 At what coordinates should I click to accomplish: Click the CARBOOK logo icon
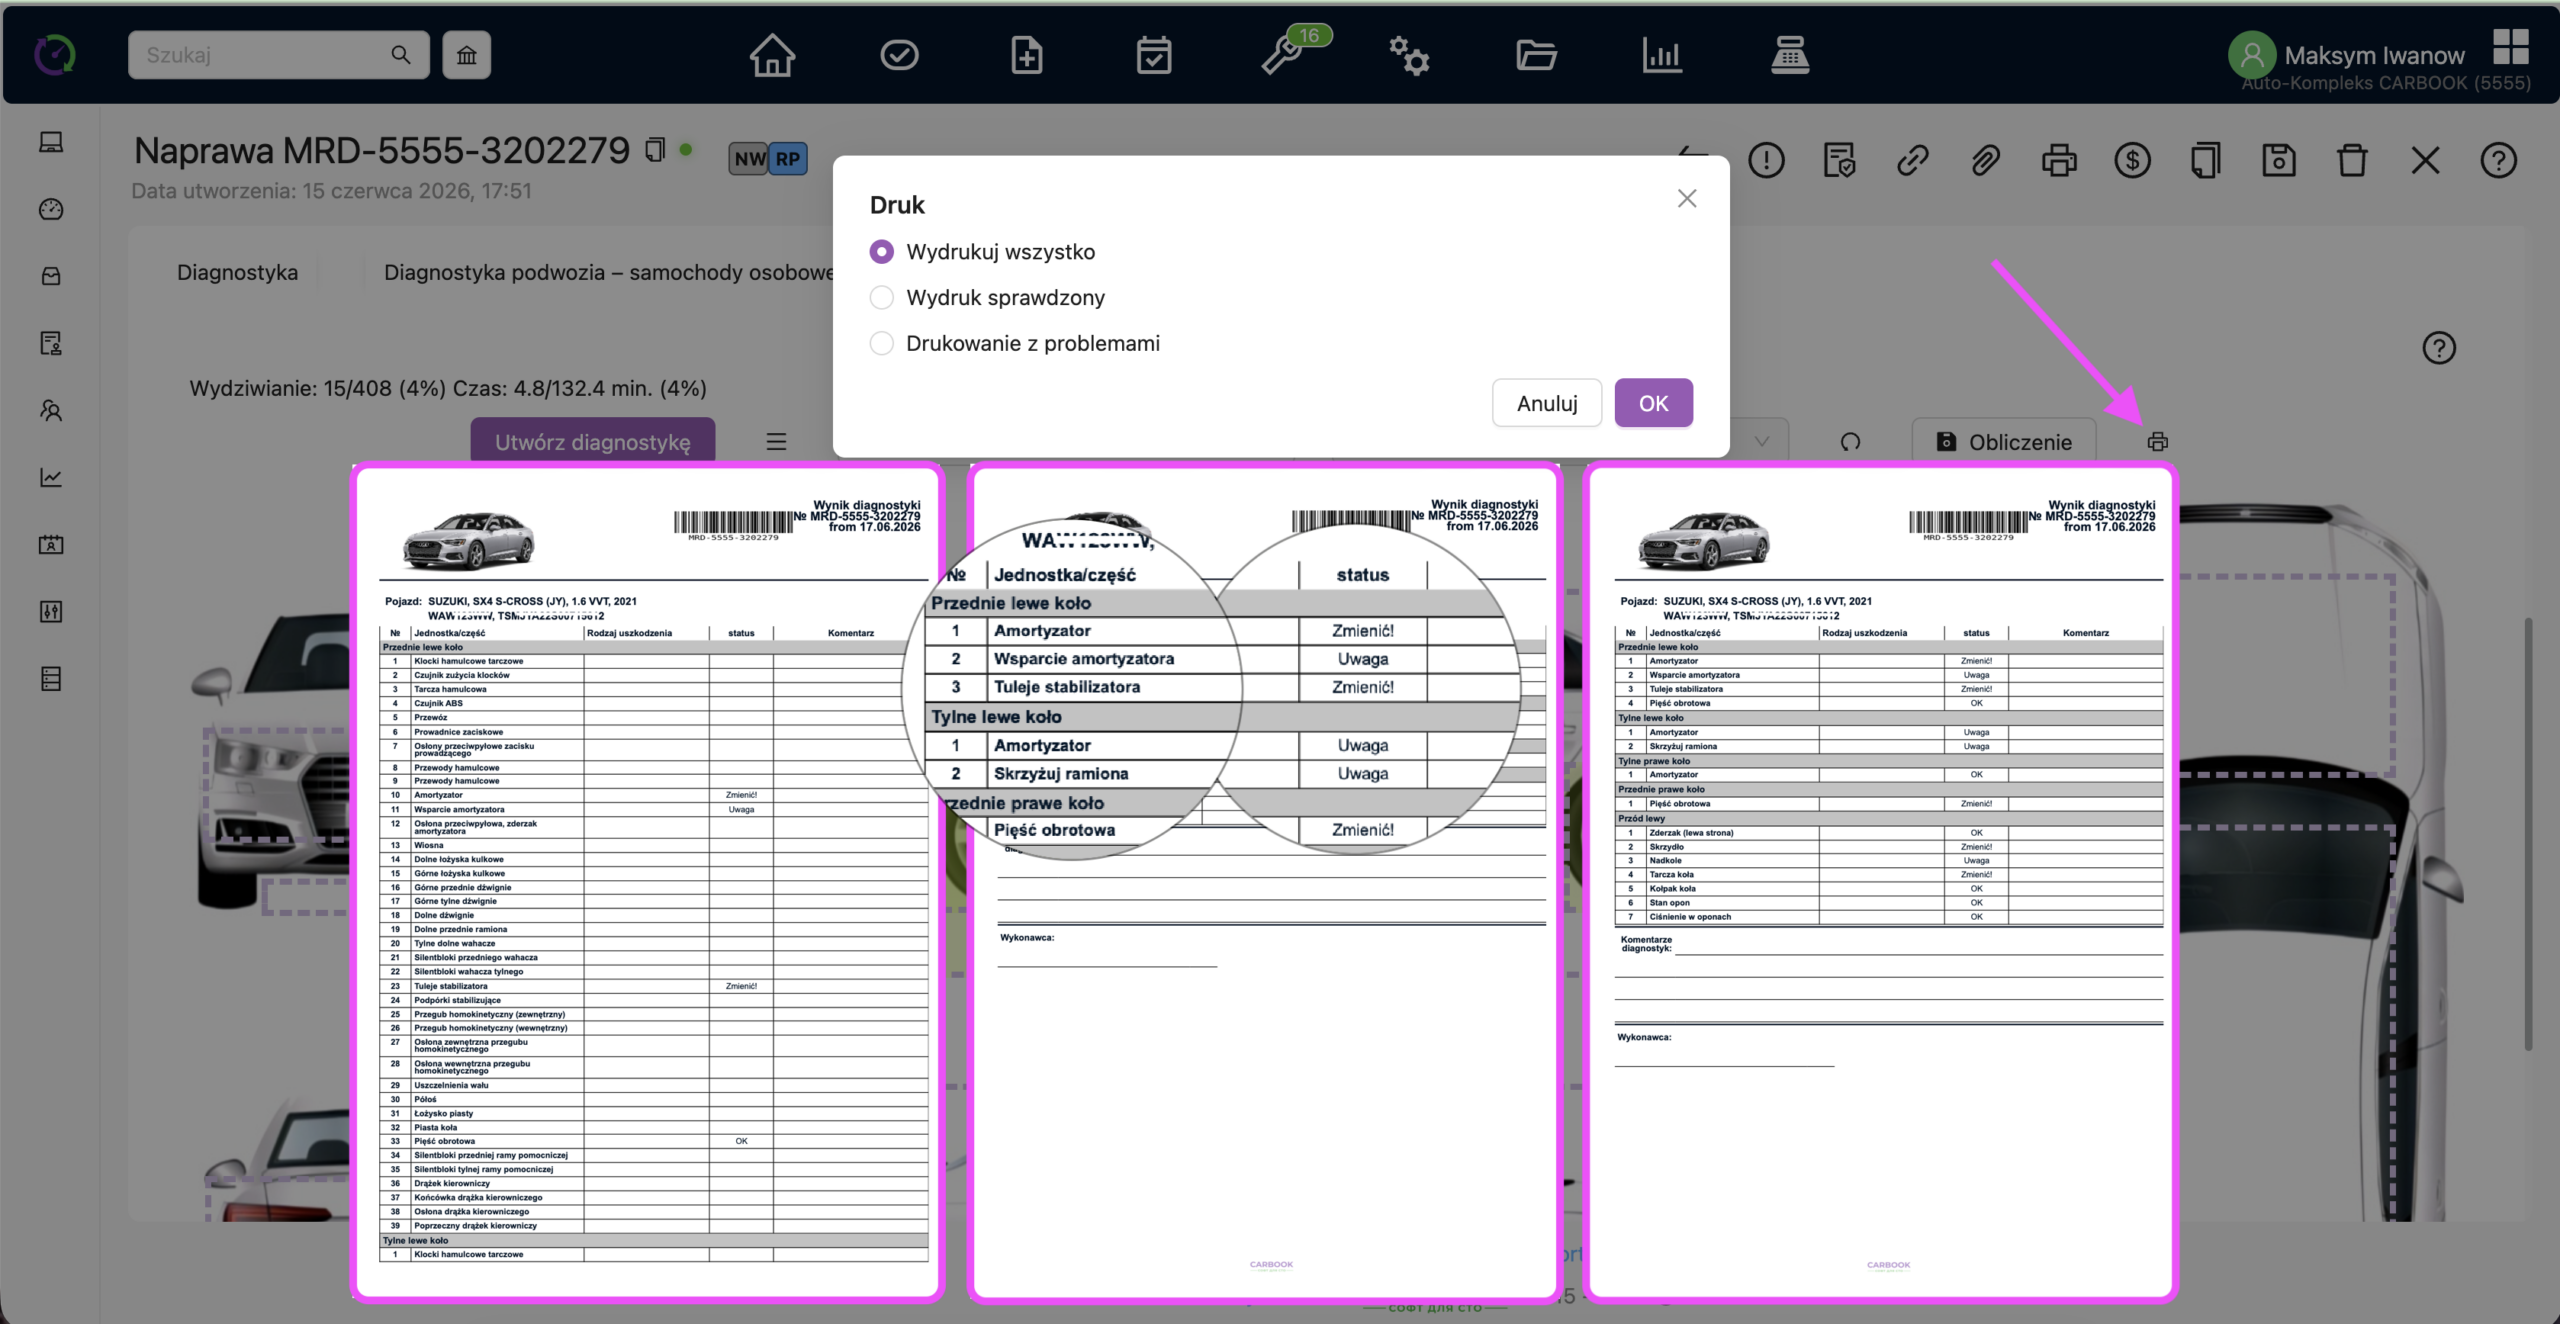pos(54,55)
